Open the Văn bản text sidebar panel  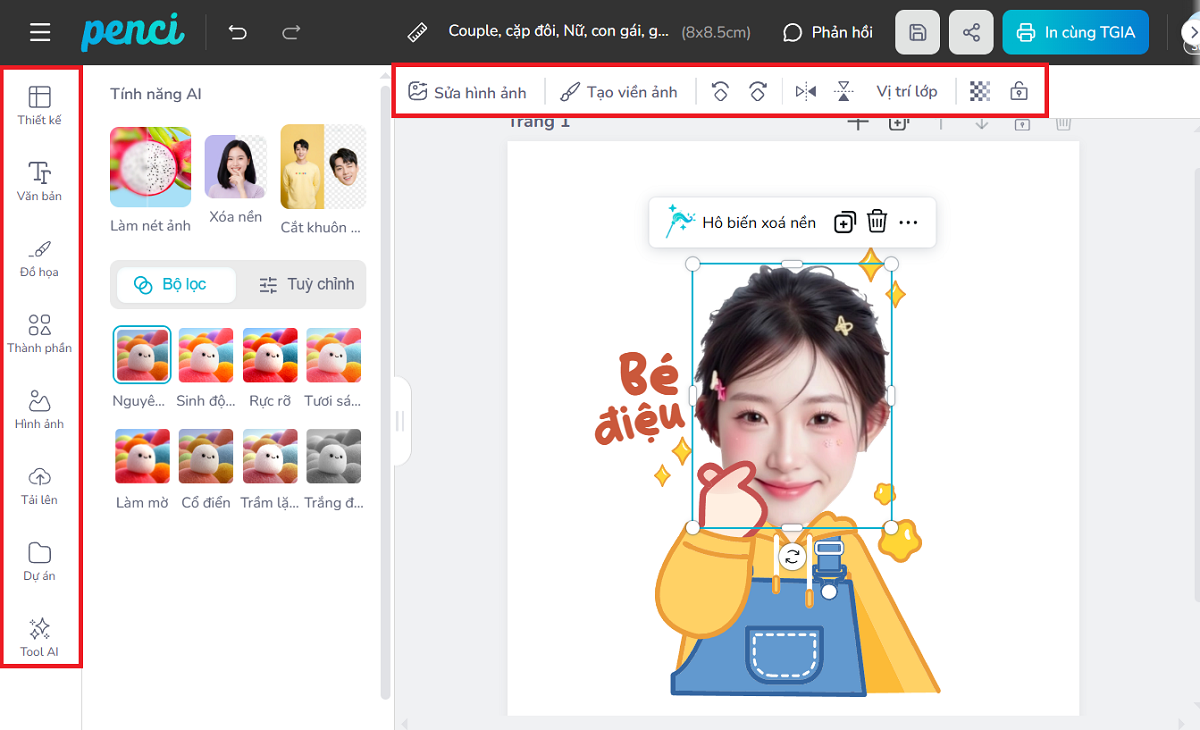click(40, 181)
